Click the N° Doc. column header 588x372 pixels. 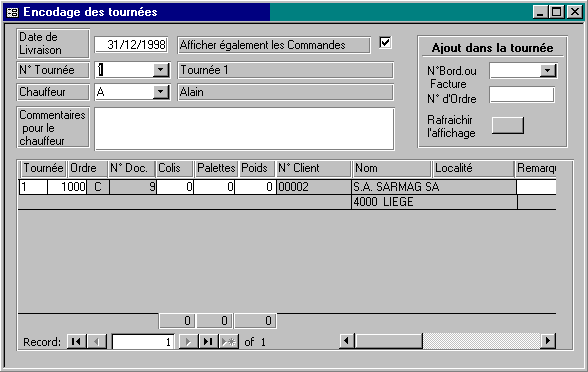(x=132, y=168)
